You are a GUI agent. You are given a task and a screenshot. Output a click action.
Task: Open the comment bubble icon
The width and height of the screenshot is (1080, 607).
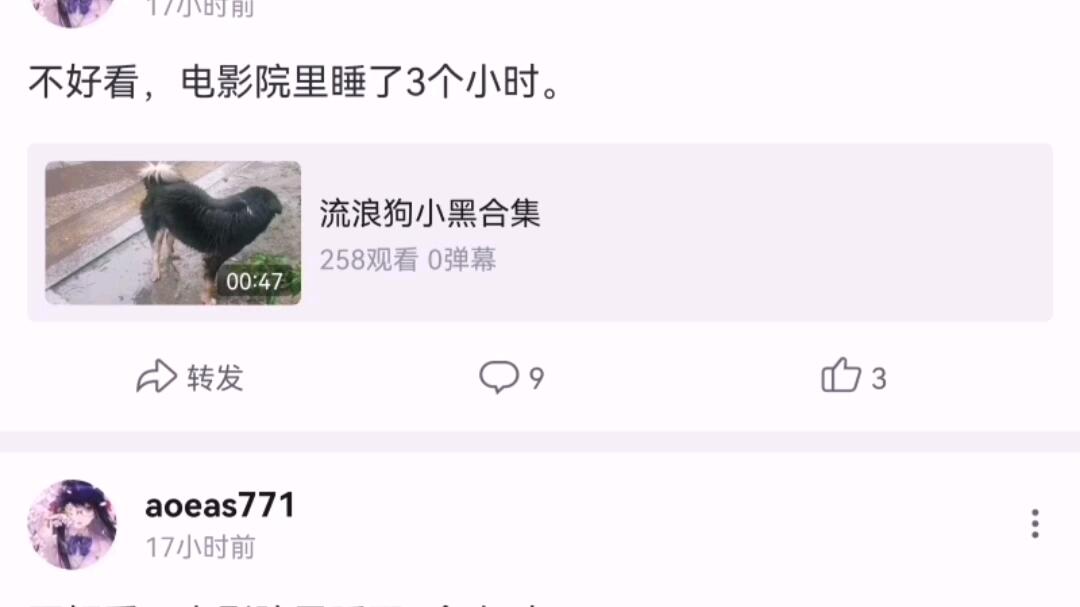point(499,376)
